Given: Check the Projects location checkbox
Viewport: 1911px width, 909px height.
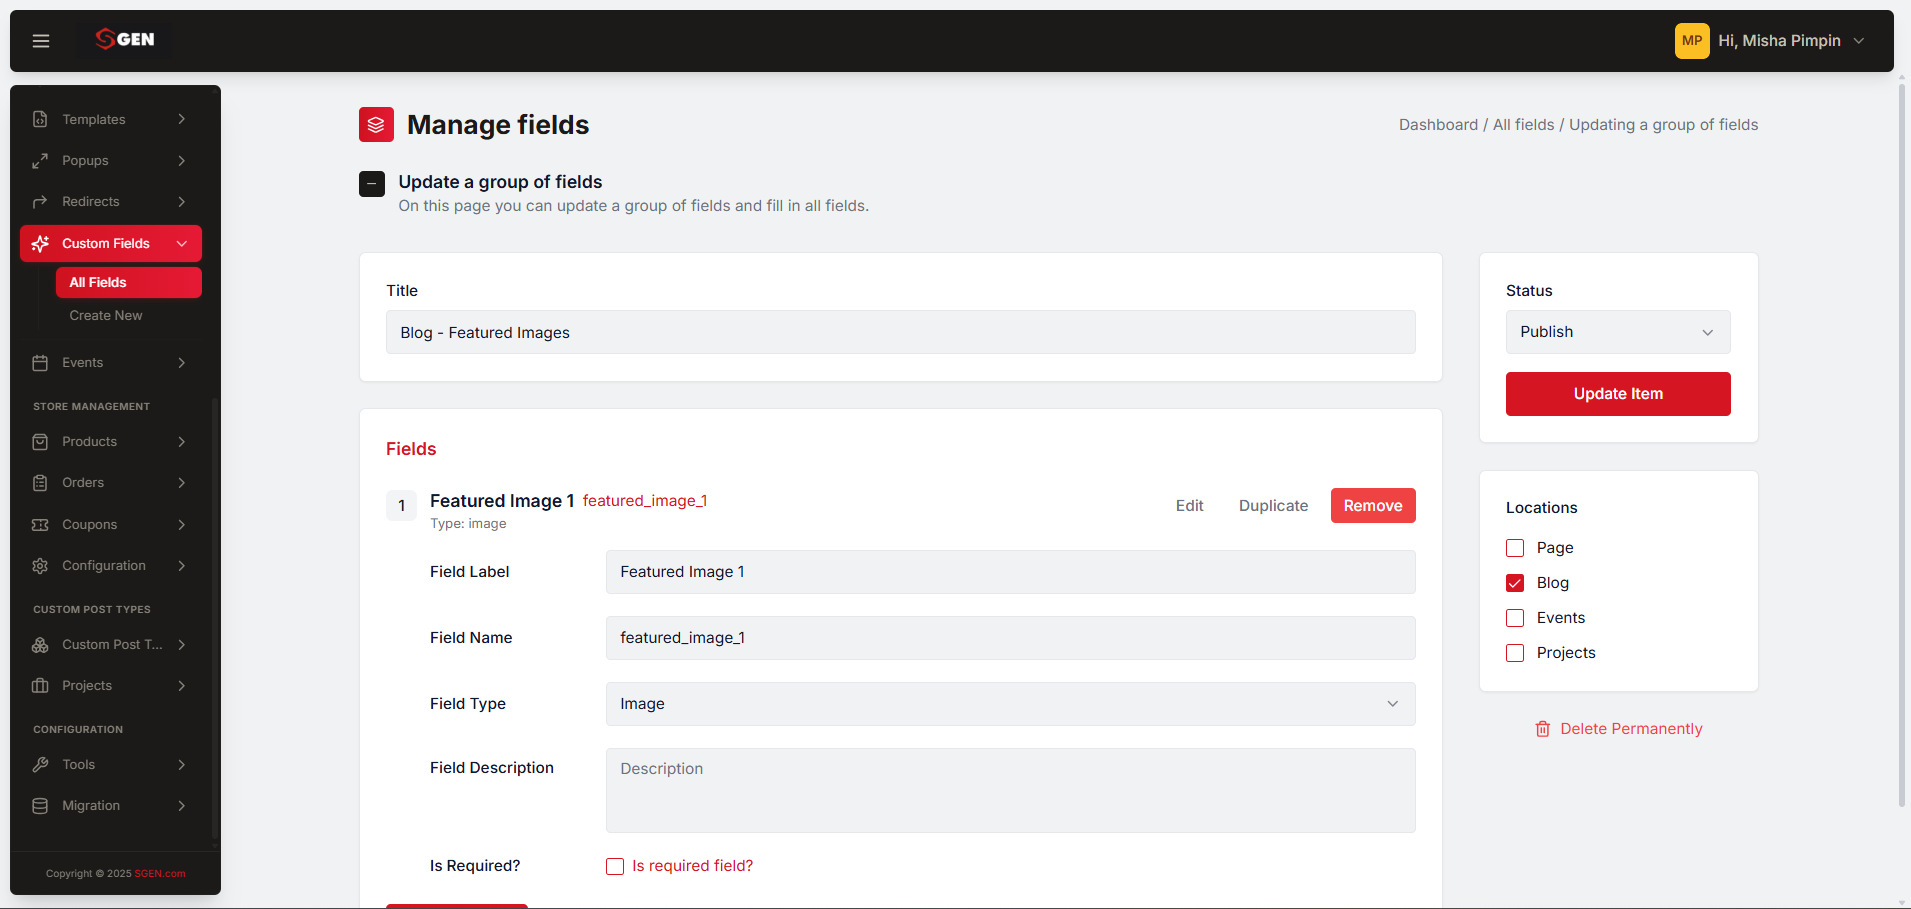Looking at the screenshot, I should pos(1515,653).
